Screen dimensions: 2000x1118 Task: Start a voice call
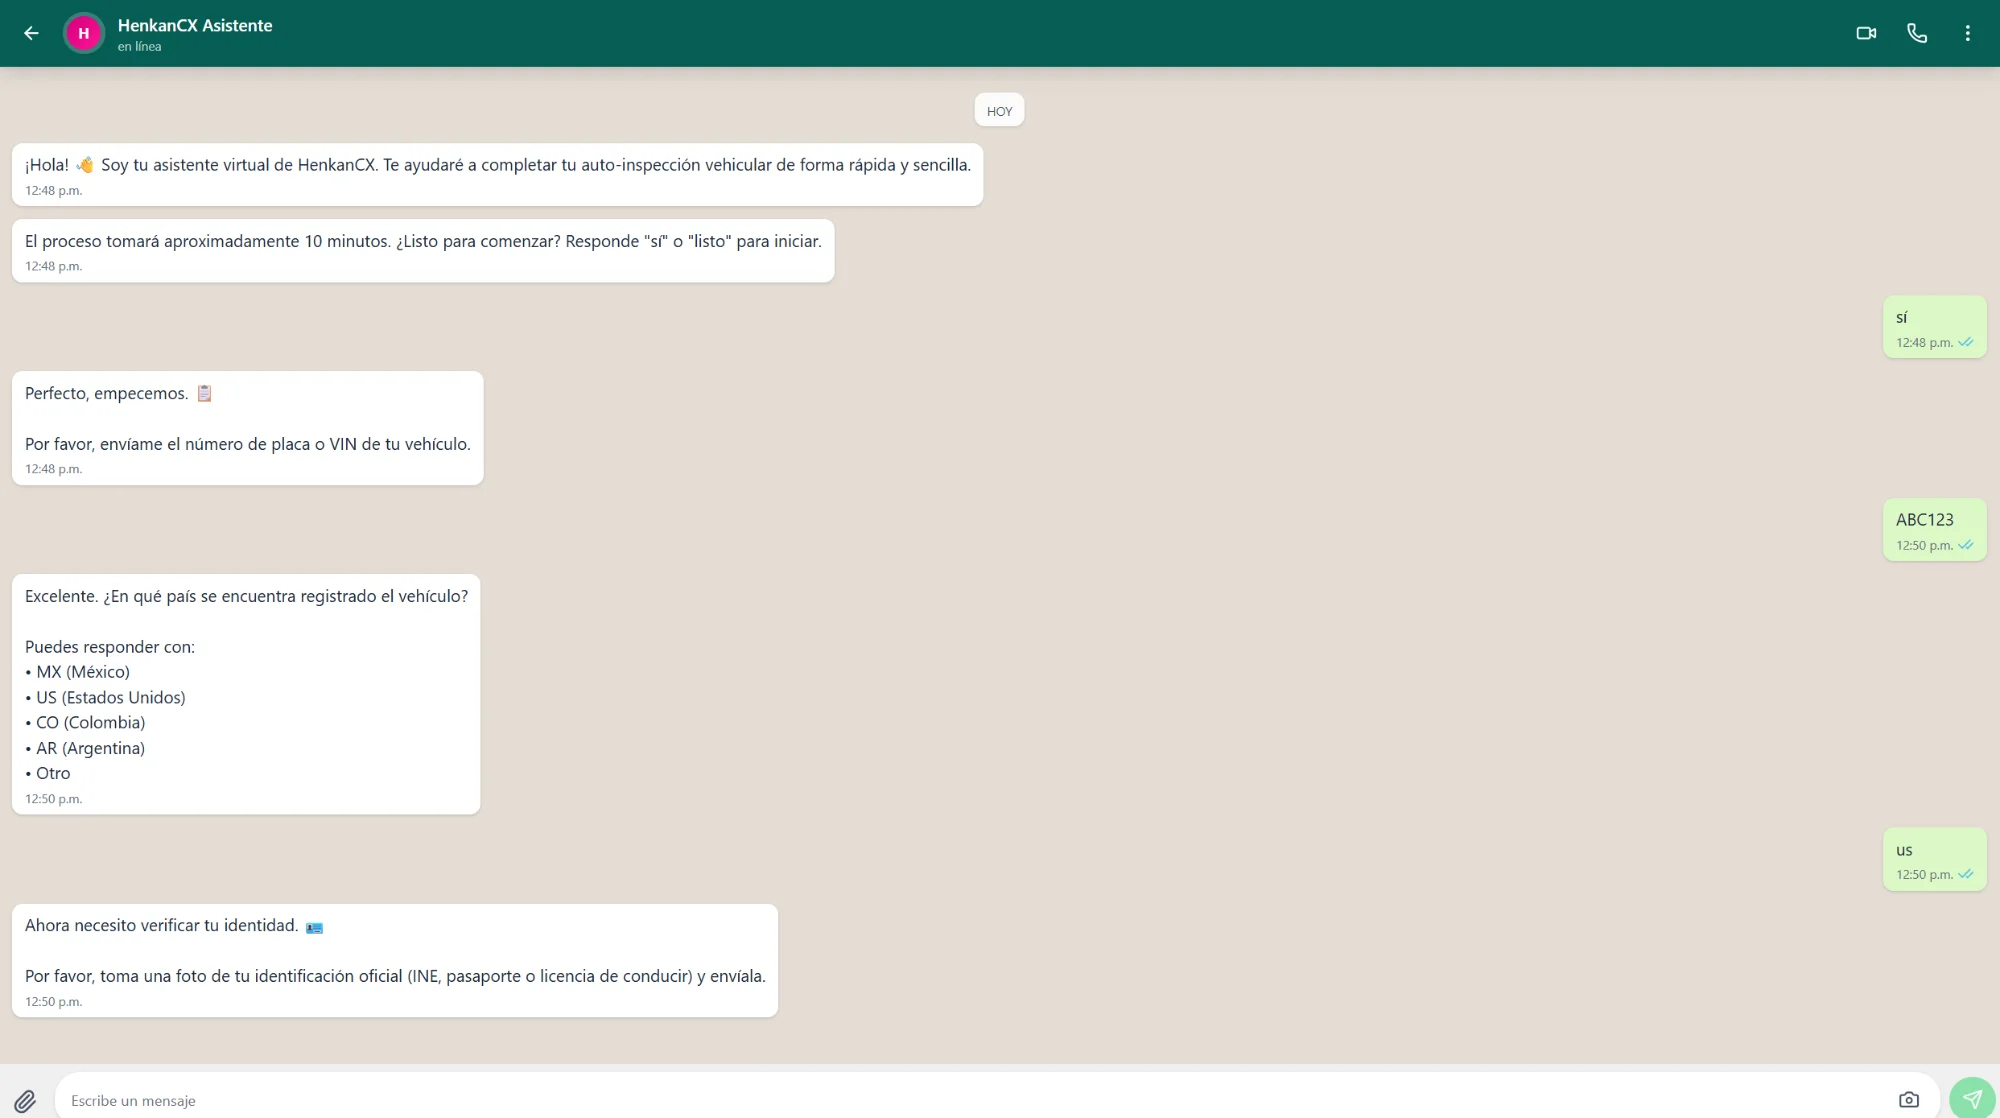pyautogui.click(x=1917, y=33)
